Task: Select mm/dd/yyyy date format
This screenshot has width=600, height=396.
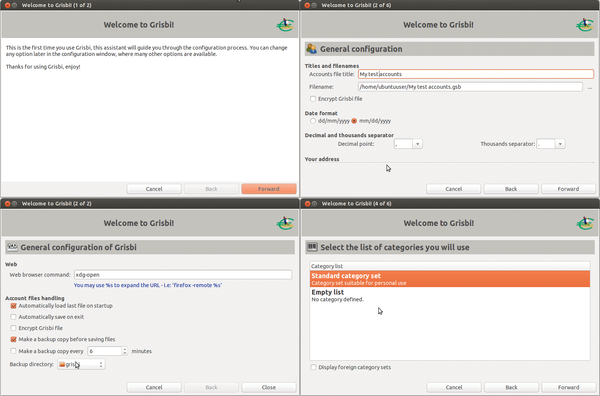Action: (x=354, y=121)
